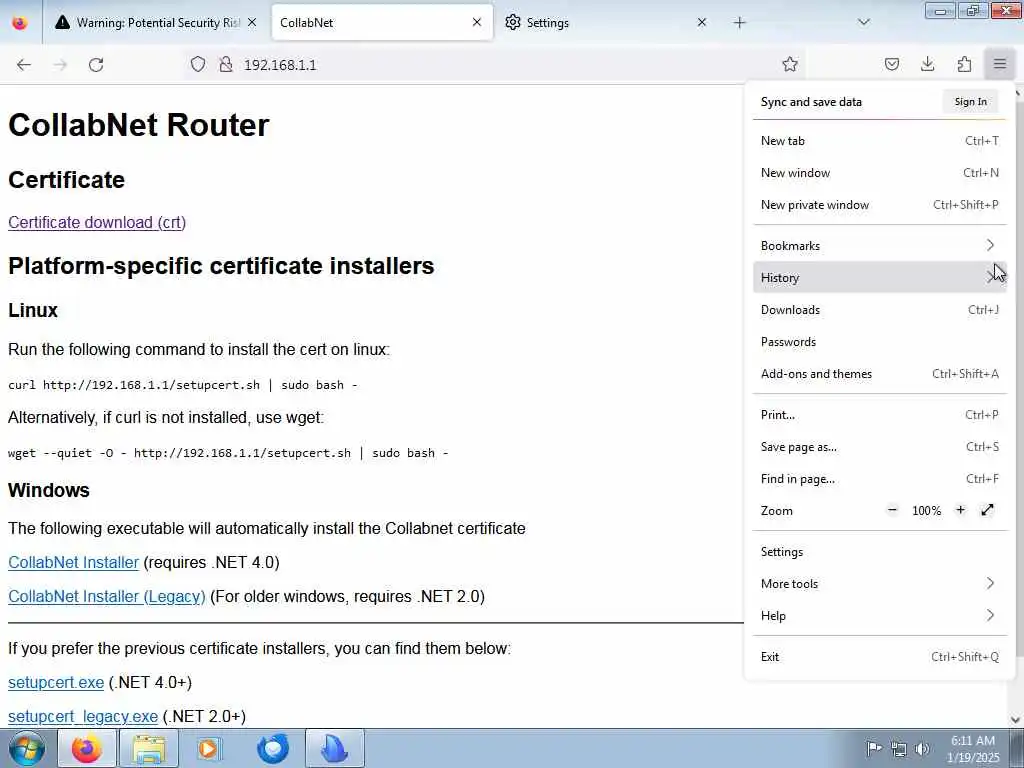The image size is (1024, 768).
Task: Choose Find in page...
Action: pyautogui.click(x=880, y=479)
